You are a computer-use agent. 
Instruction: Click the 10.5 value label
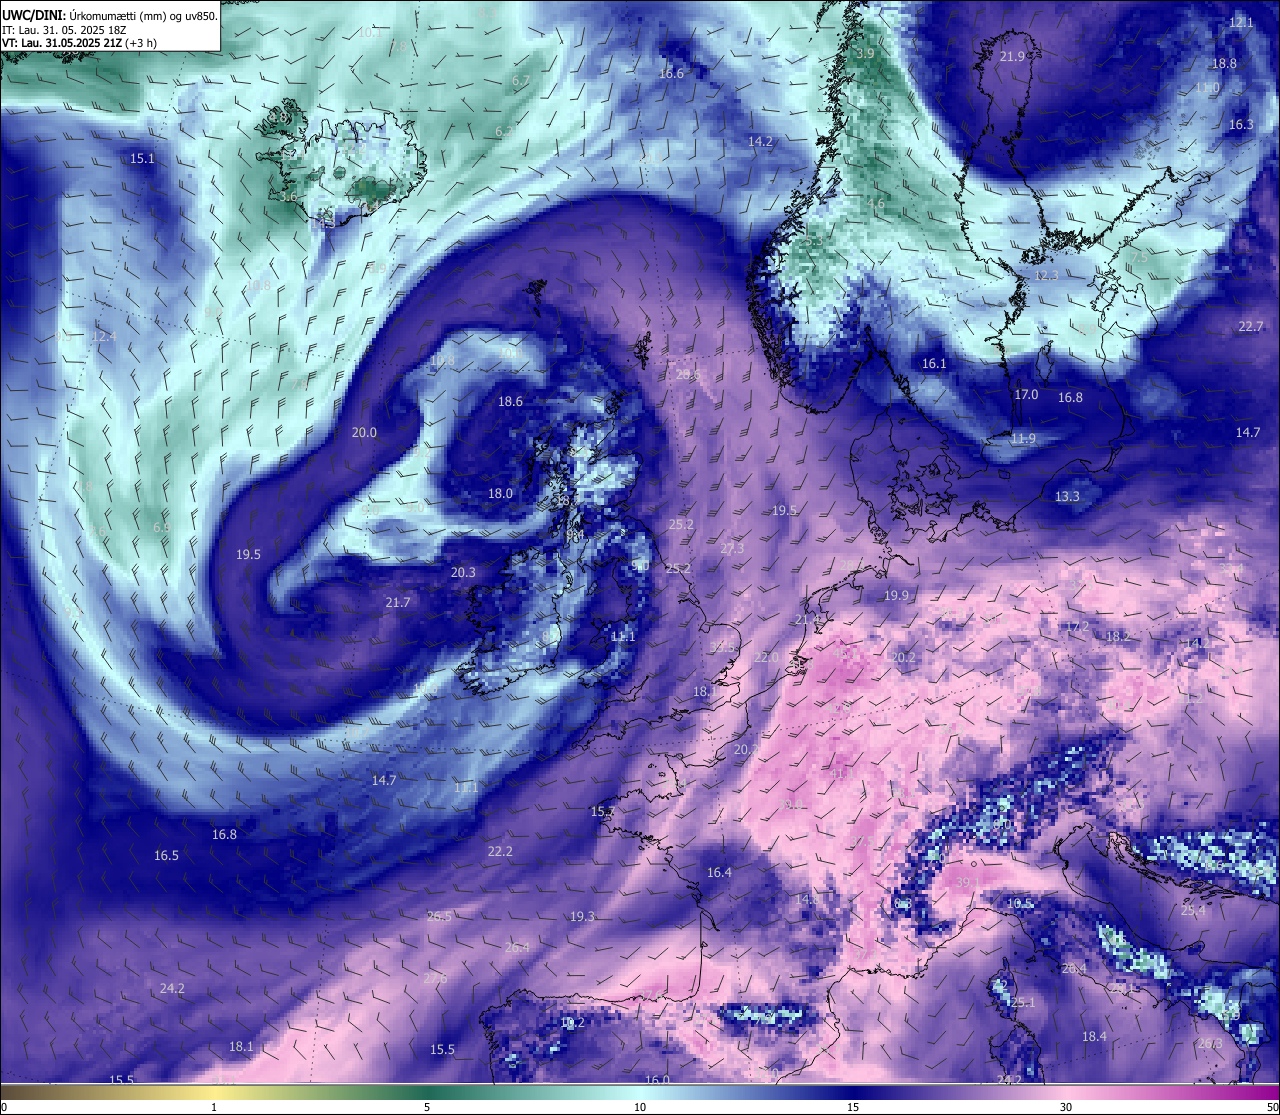[1019, 904]
